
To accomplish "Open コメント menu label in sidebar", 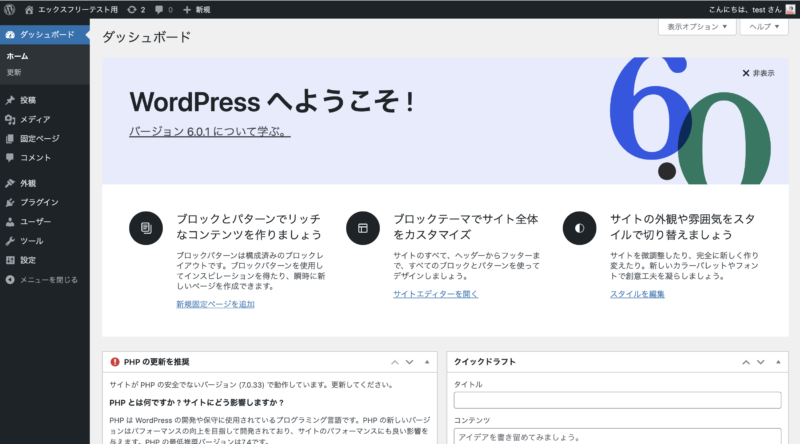I will [36, 158].
